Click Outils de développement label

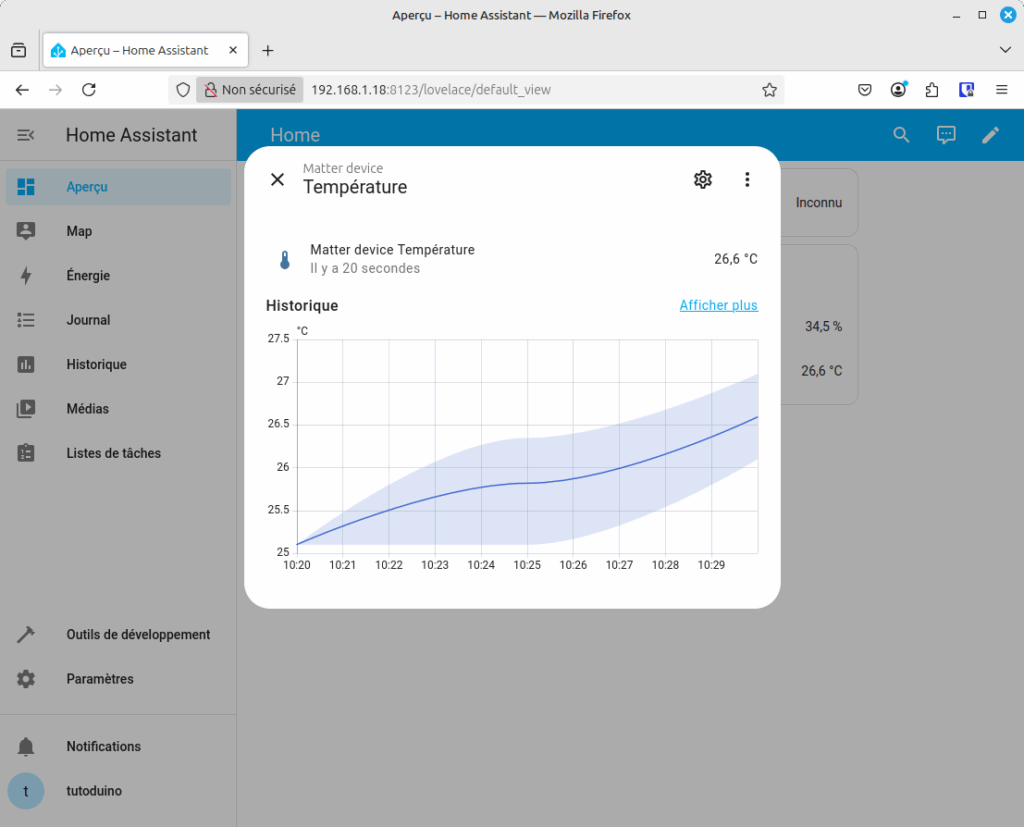138,634
